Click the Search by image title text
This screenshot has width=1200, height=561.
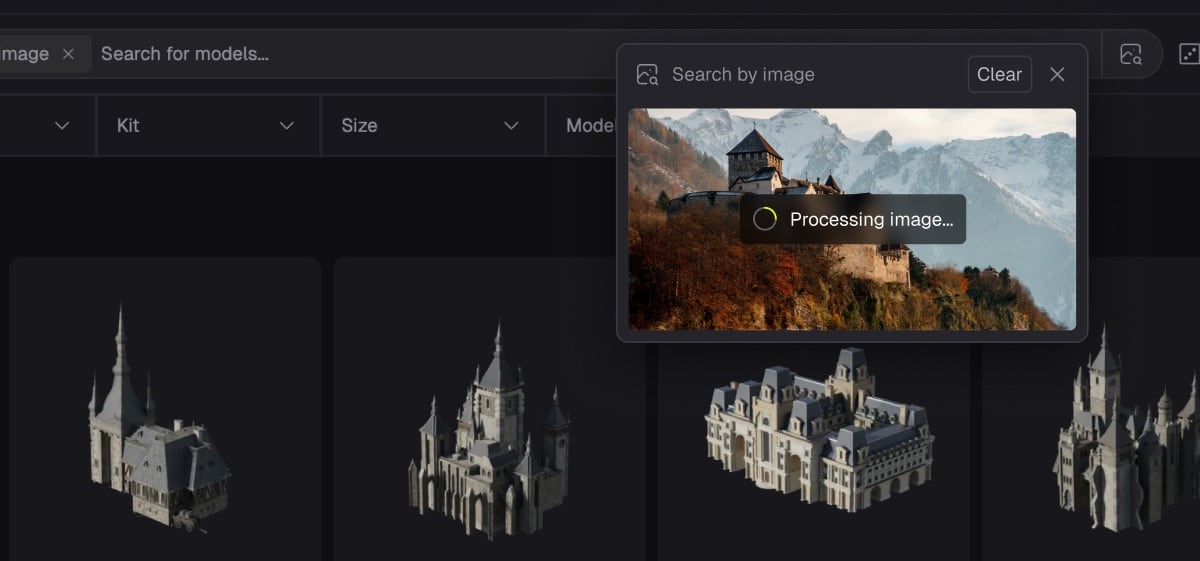pos(743,75)
